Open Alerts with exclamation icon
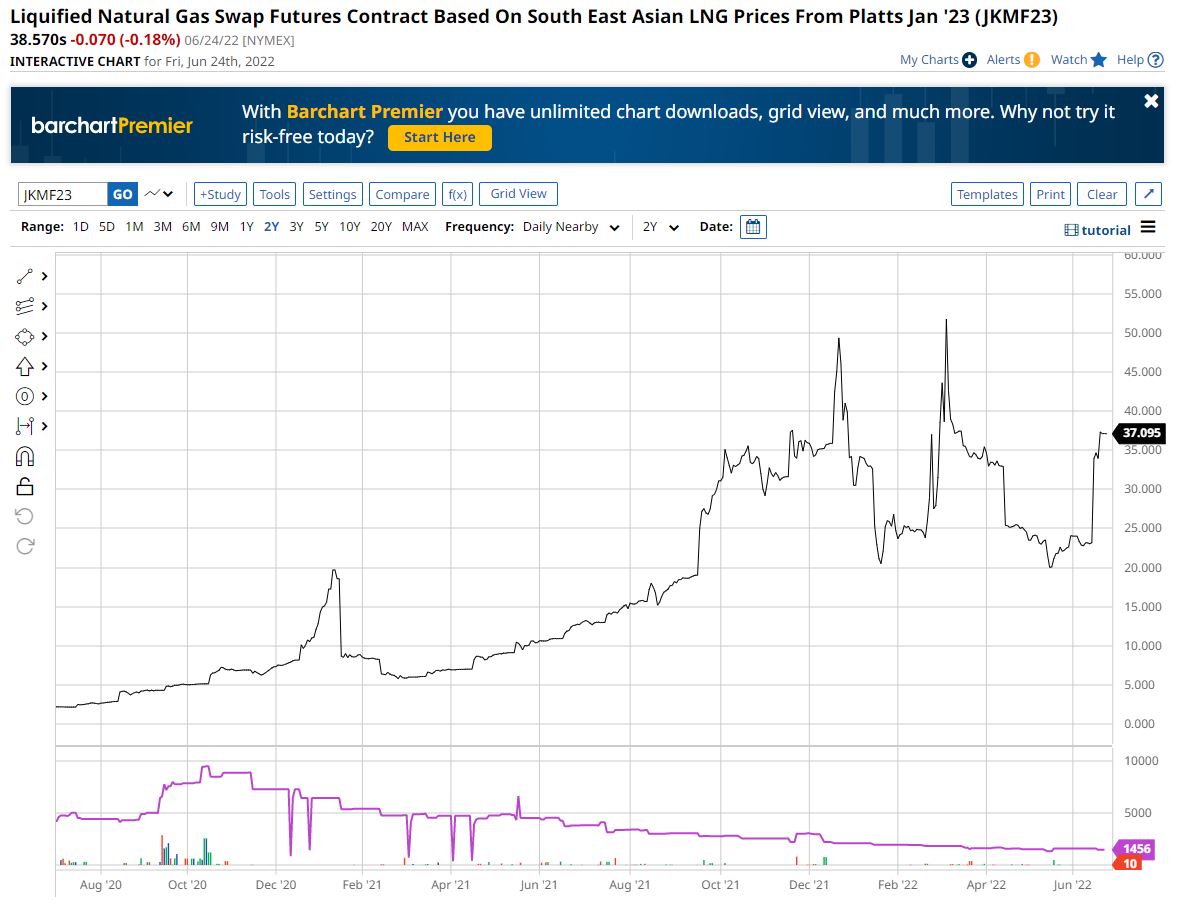The image size is (1178, 907). coord(1031,60)
